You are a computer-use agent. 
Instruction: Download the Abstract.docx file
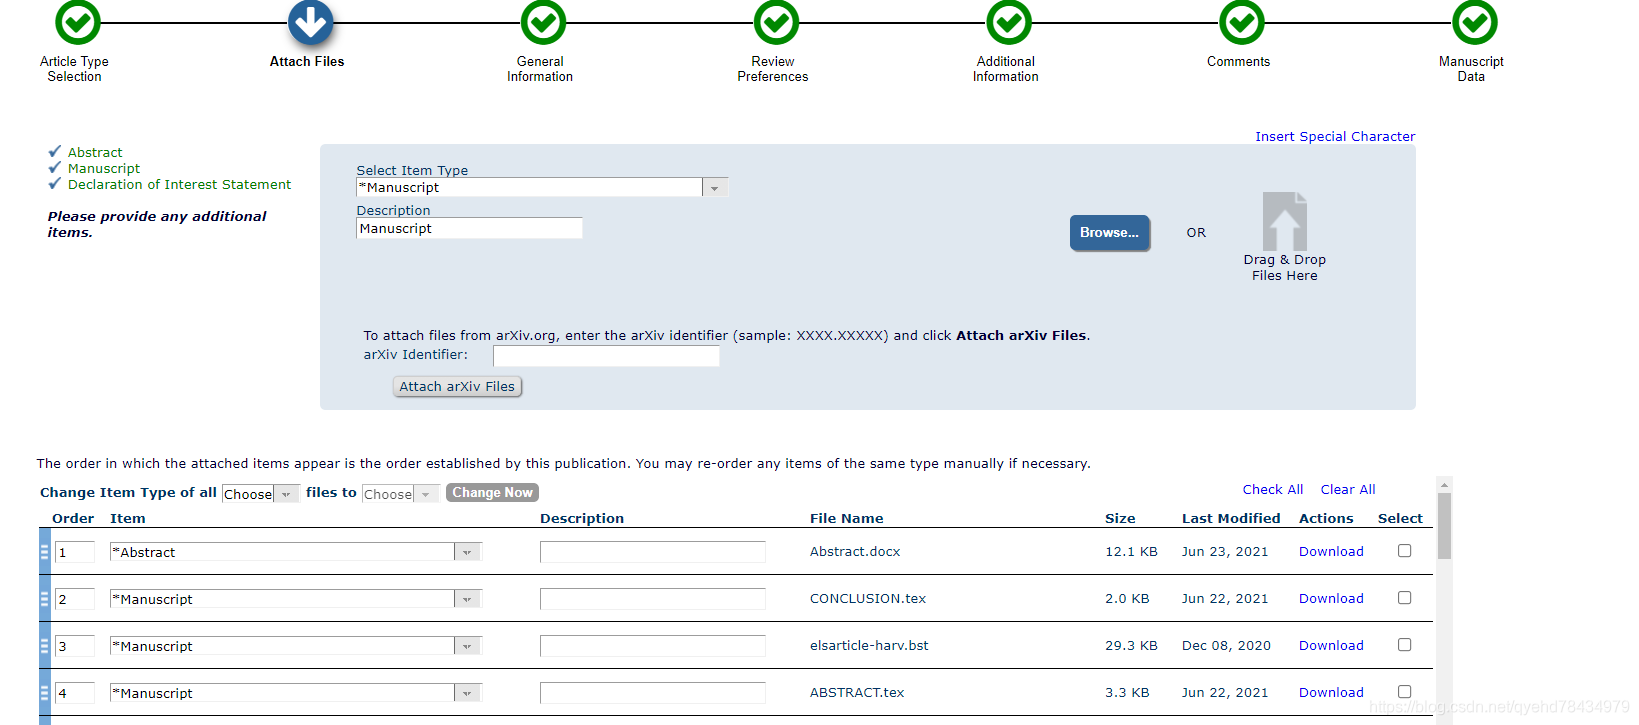point(1331,552)
